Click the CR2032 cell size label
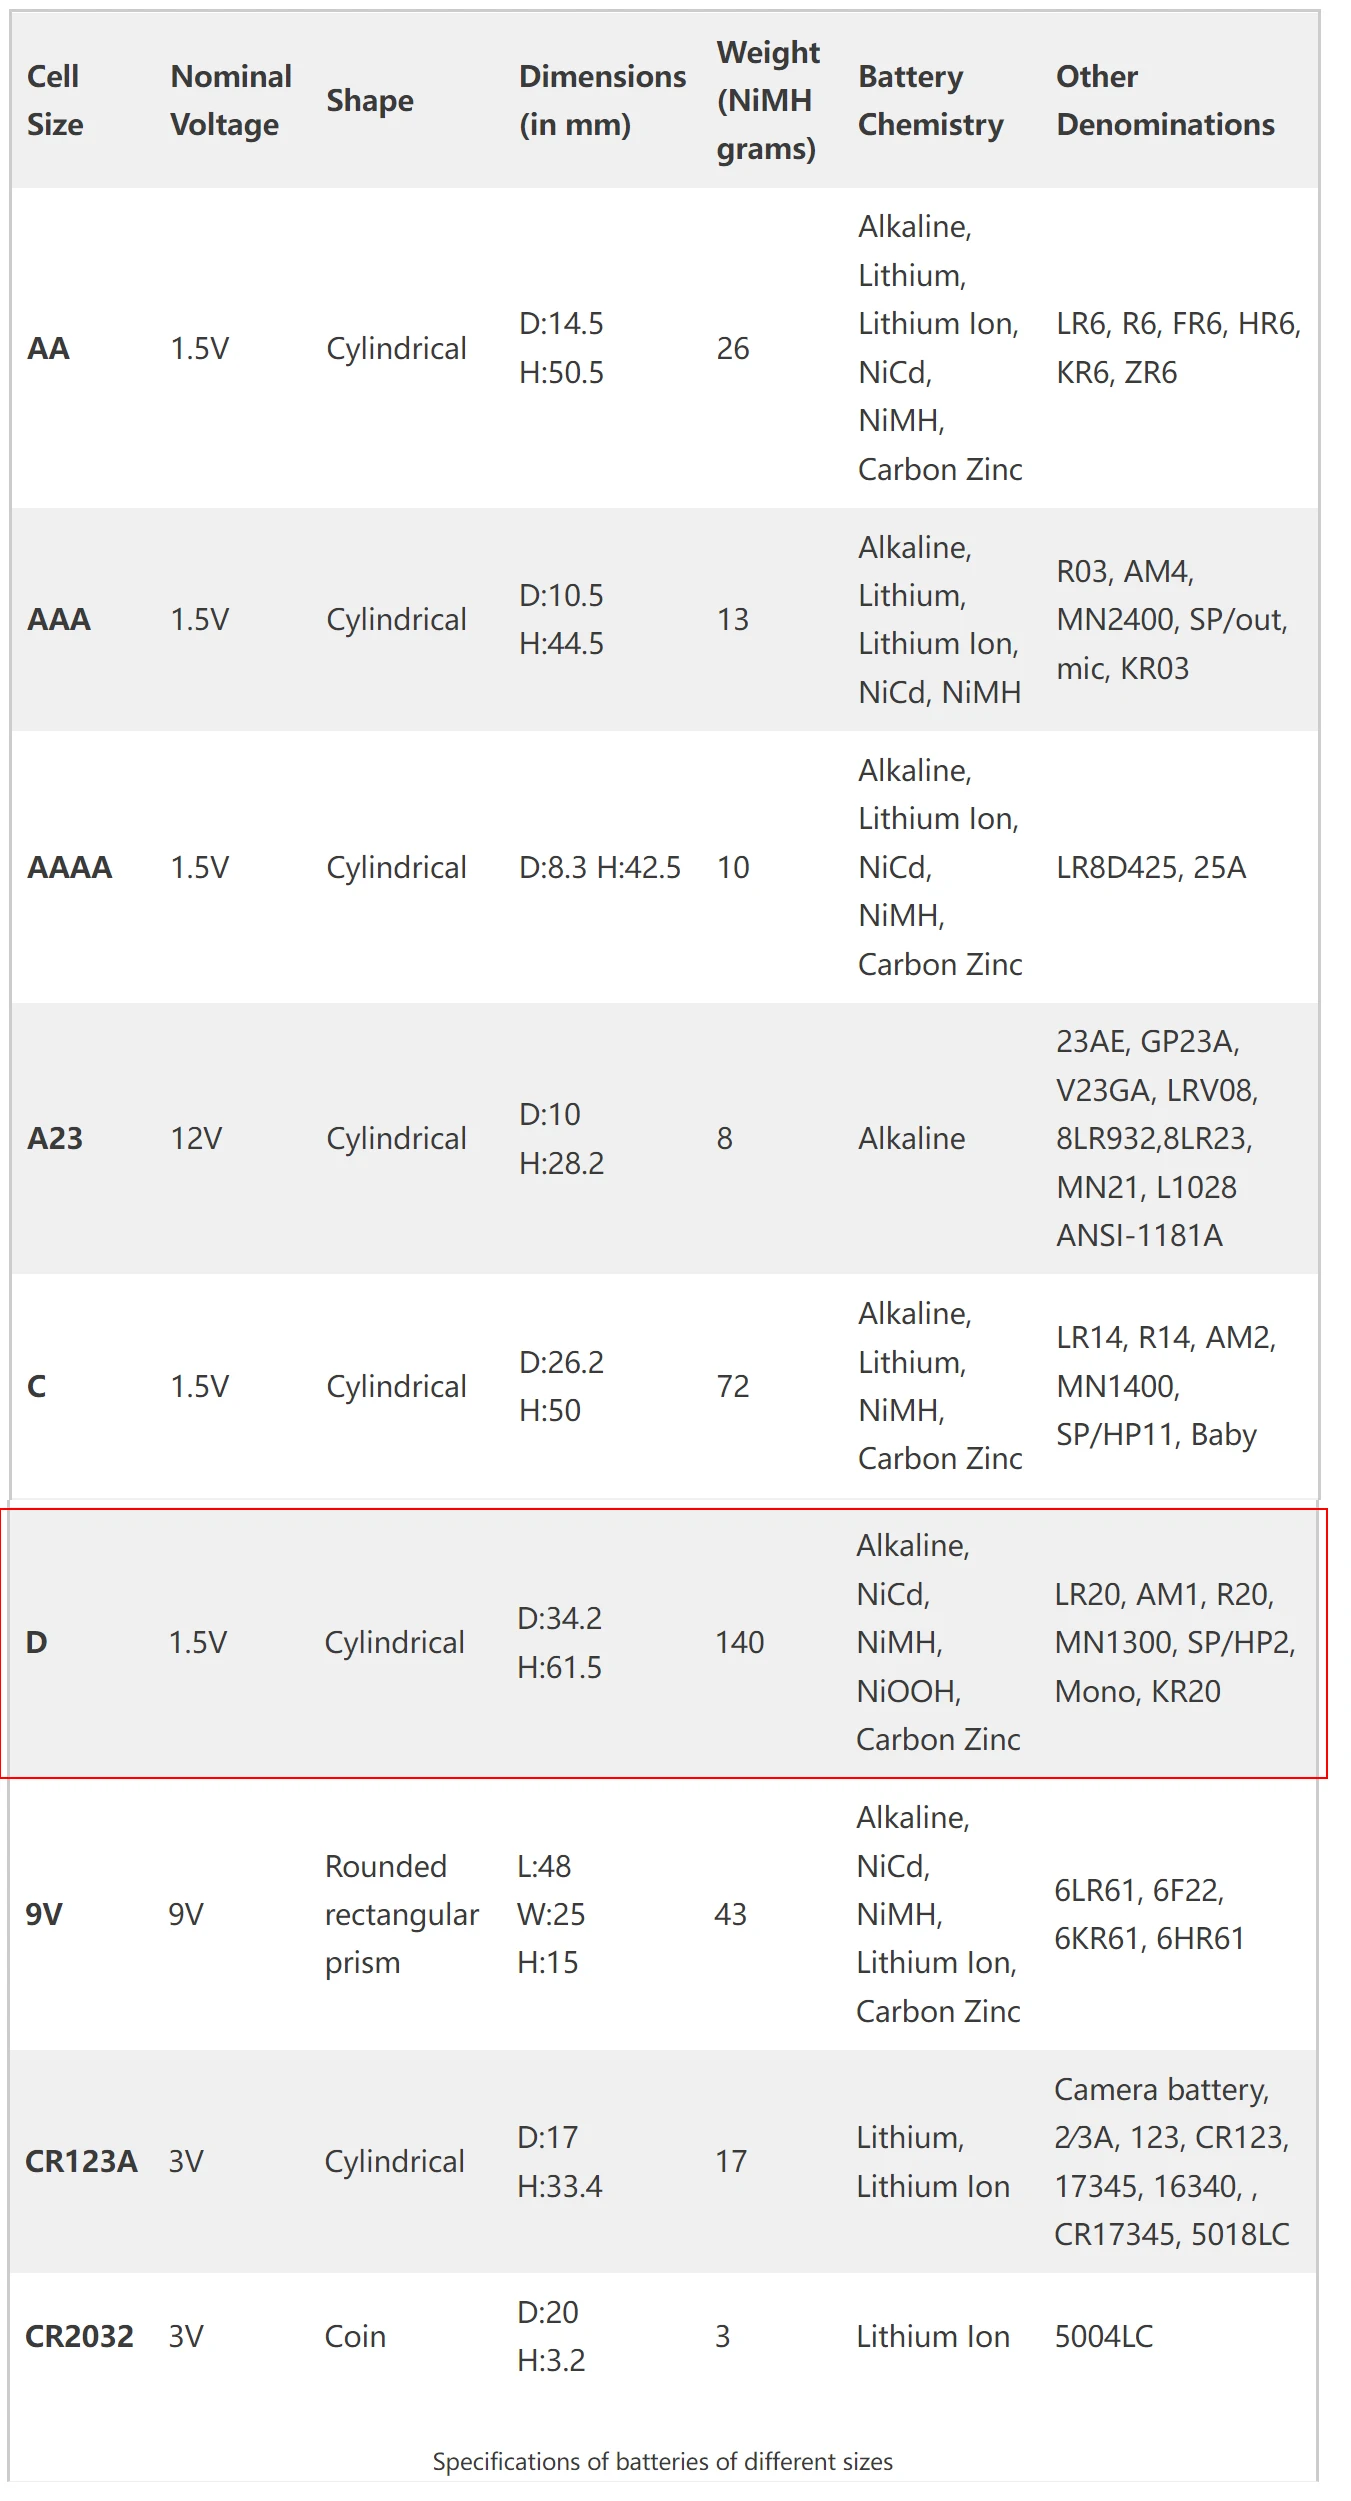 (x=79, y=2336)
